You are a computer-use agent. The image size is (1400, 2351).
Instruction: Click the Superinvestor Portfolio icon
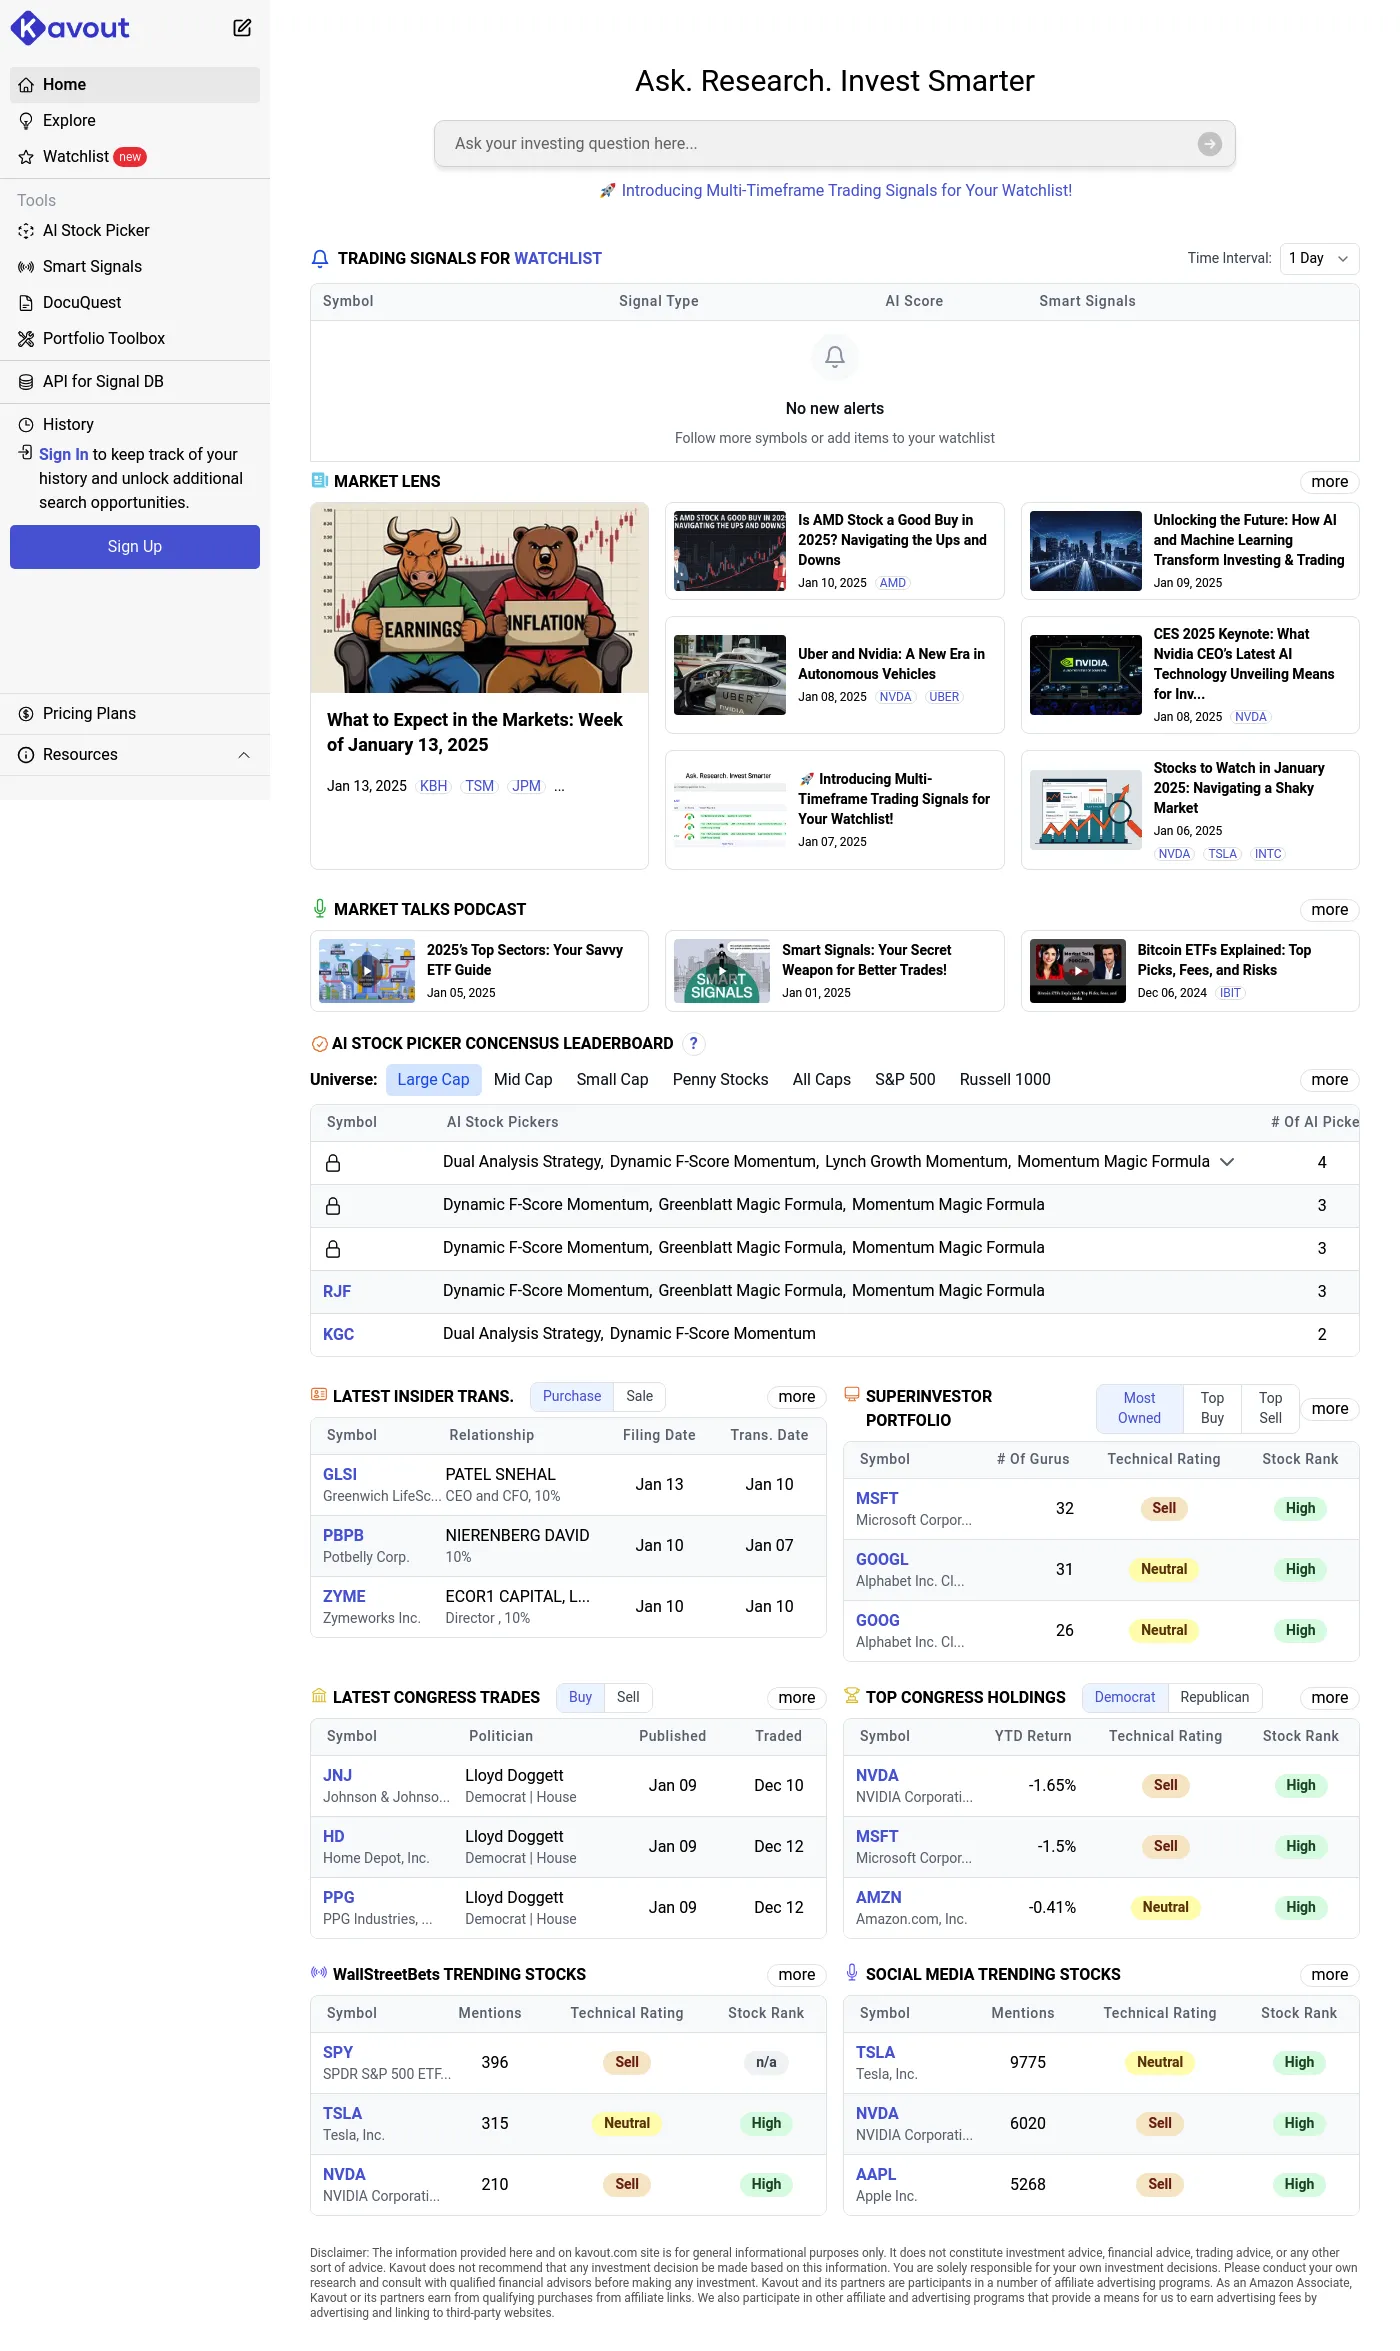pyautogui.click(x=852, y=1395)
